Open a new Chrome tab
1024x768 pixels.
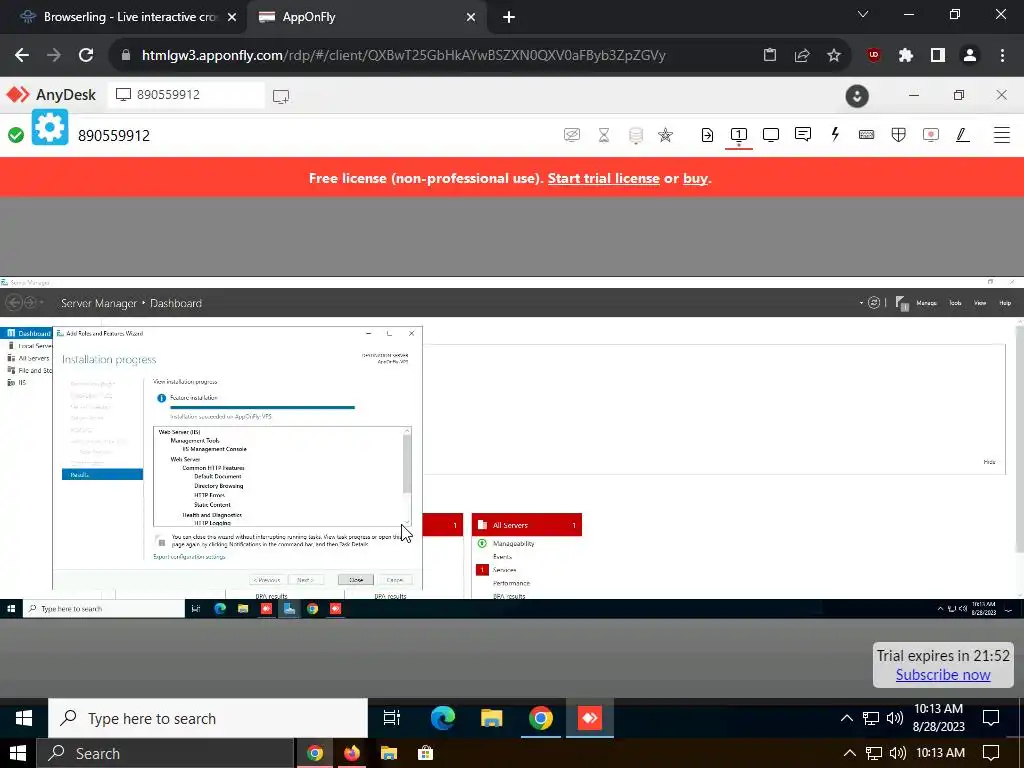click(x=509, y=17)
